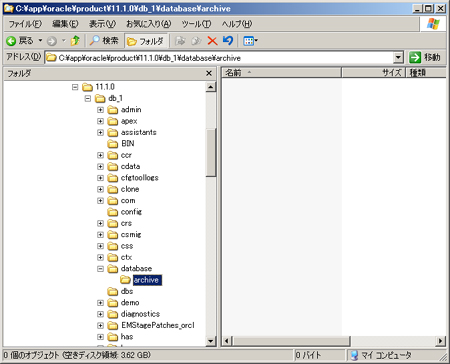
Task: Select the dbs folder in tree
Action: tap(127, 291)
